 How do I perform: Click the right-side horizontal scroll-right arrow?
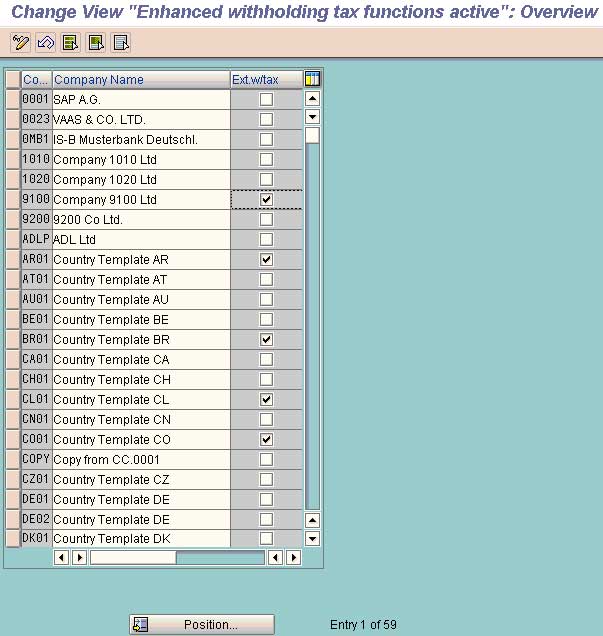pyautogui.click(x=294, y=558)
